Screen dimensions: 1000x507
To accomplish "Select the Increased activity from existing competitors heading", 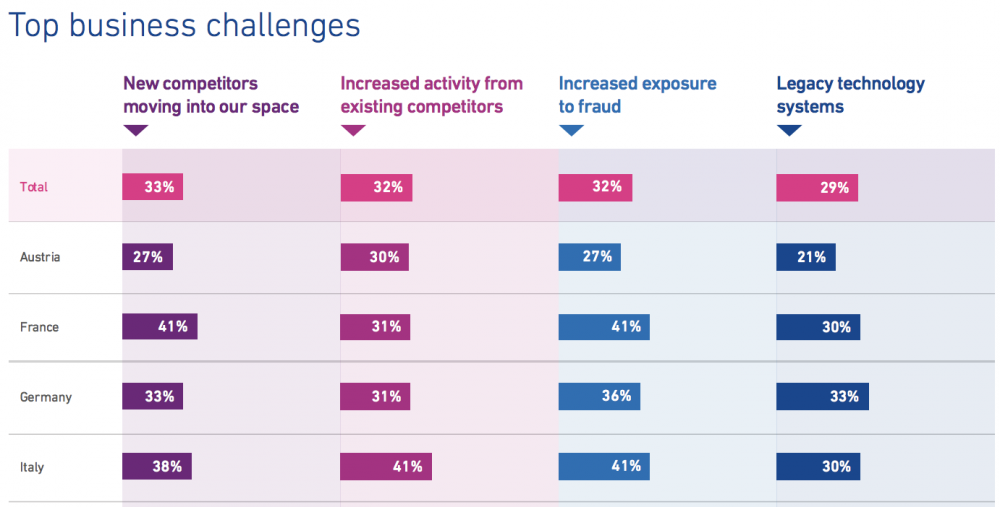I will click(432, 95).
